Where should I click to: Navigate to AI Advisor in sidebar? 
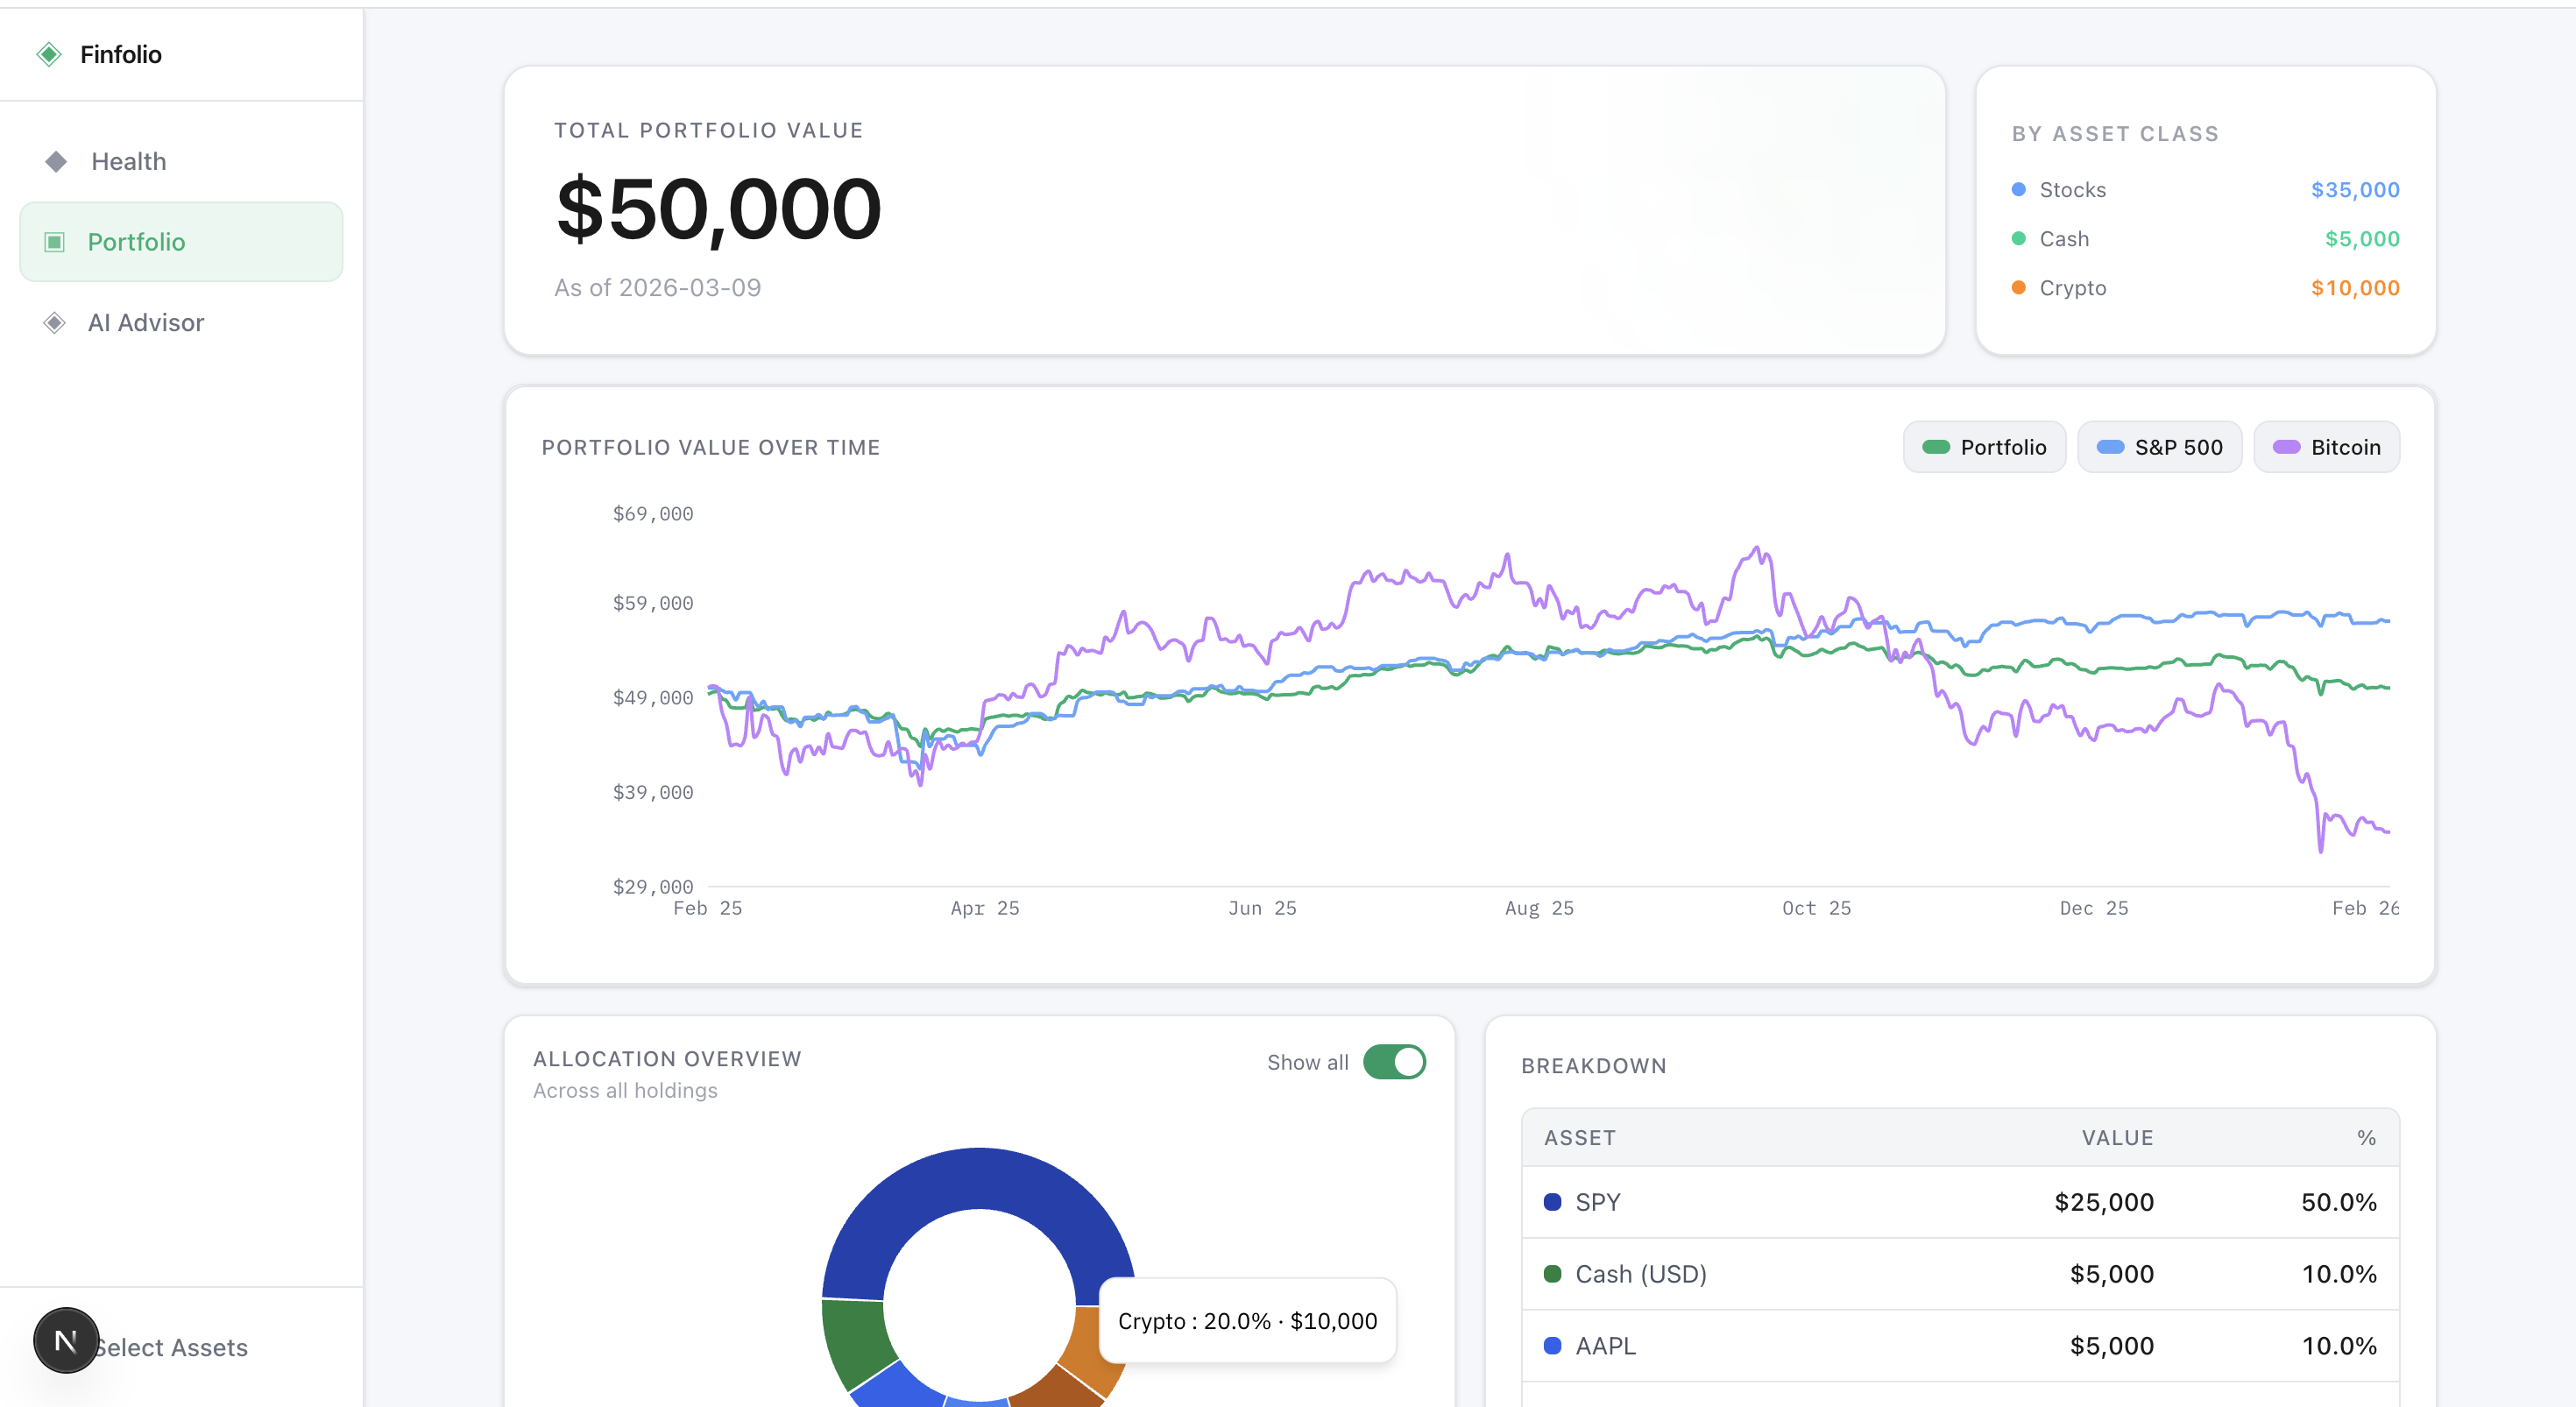[x=146, y=322]
